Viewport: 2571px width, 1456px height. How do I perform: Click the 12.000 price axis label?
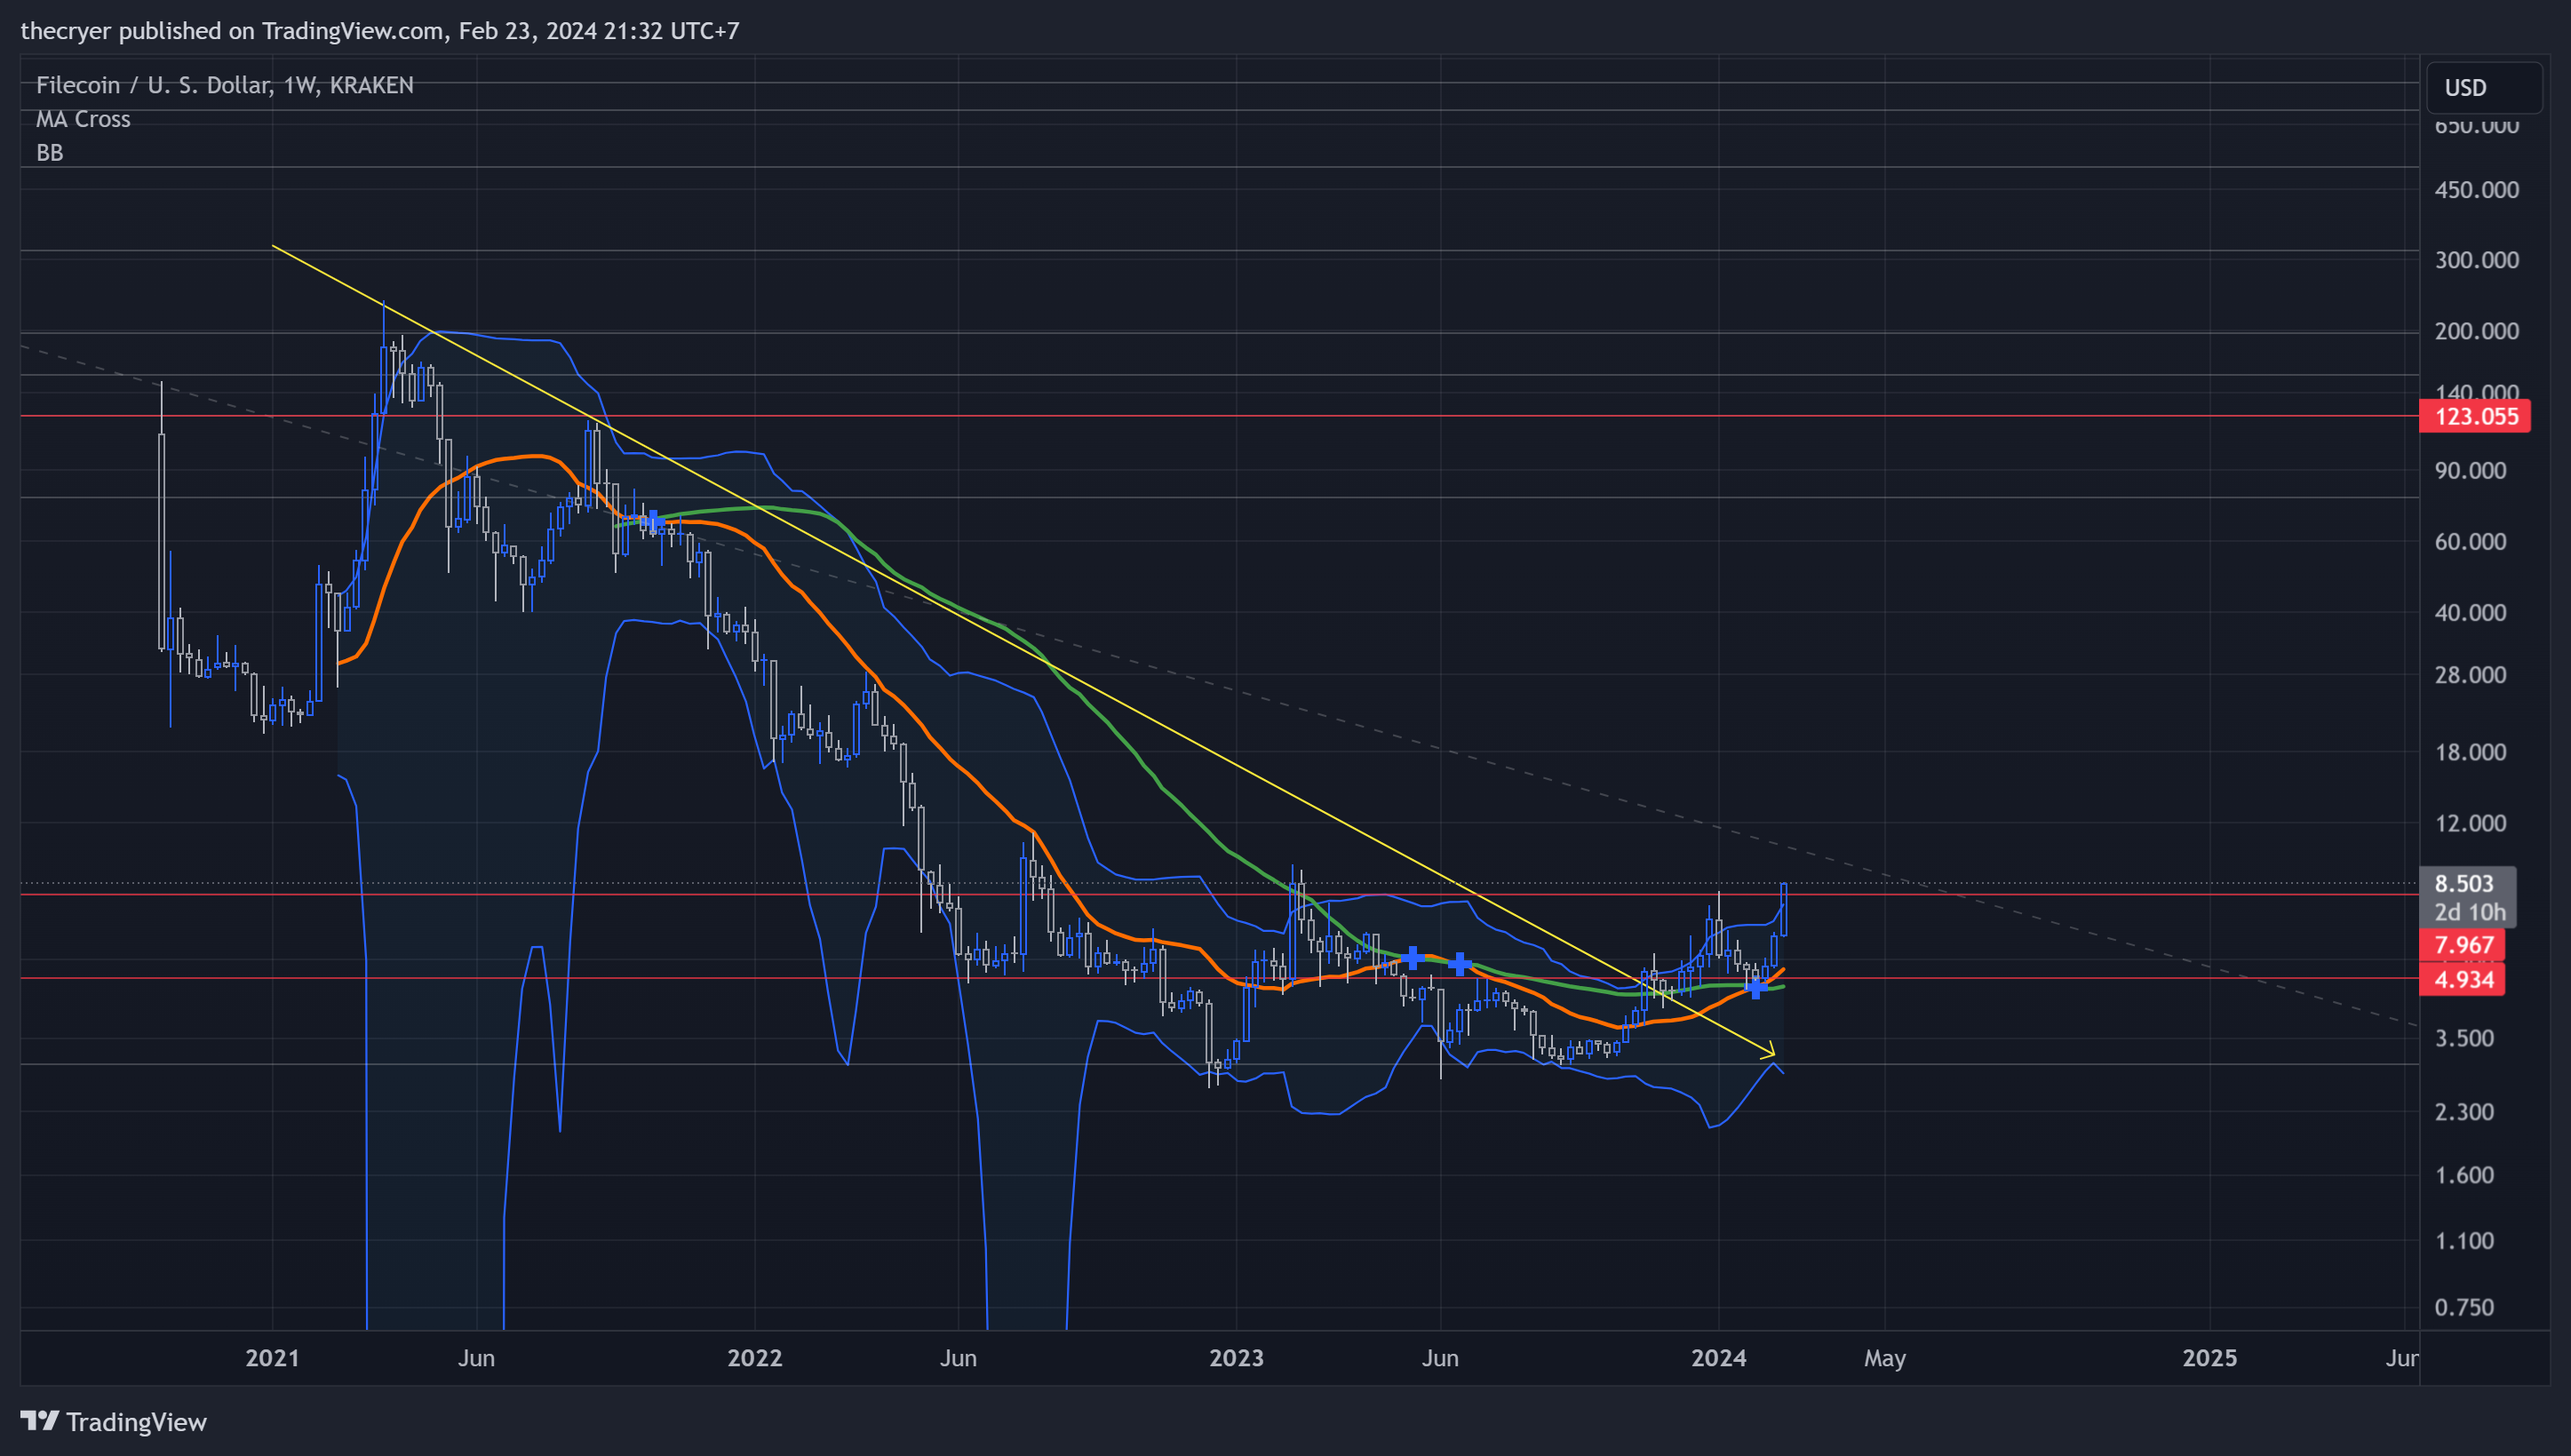[x=2471, y=823]
